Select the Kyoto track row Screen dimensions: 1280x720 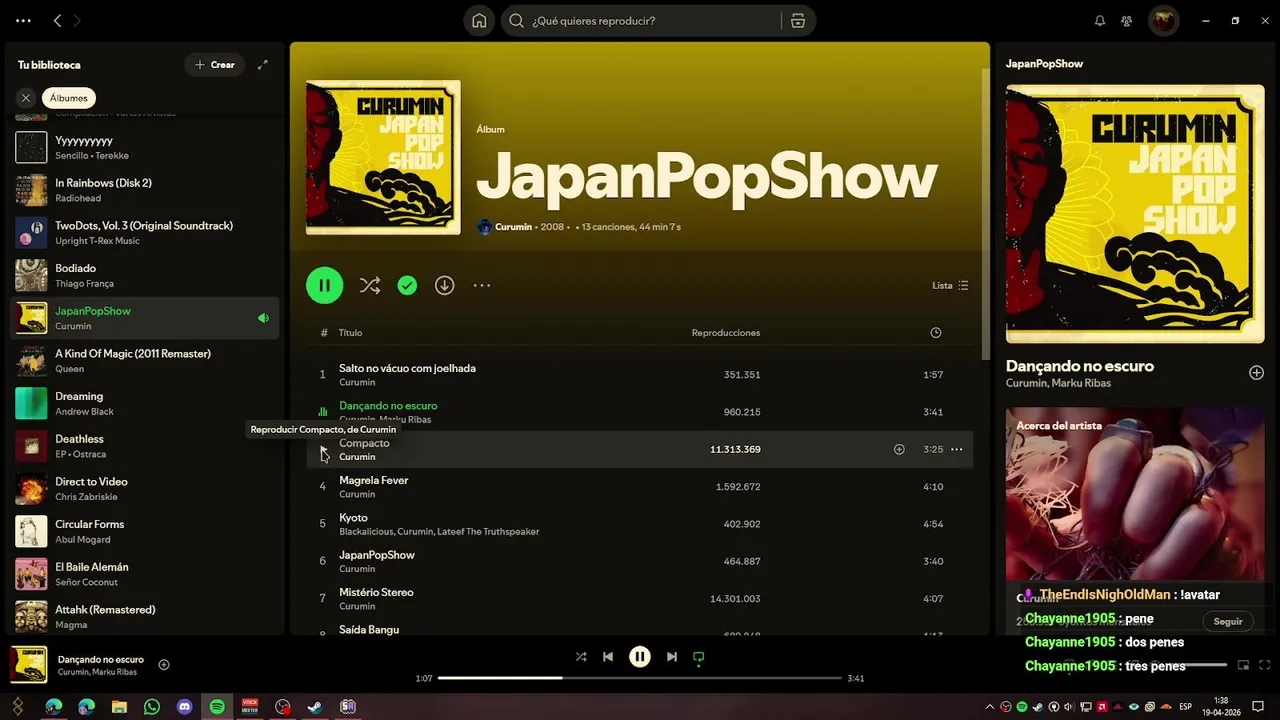pos(640,524)
